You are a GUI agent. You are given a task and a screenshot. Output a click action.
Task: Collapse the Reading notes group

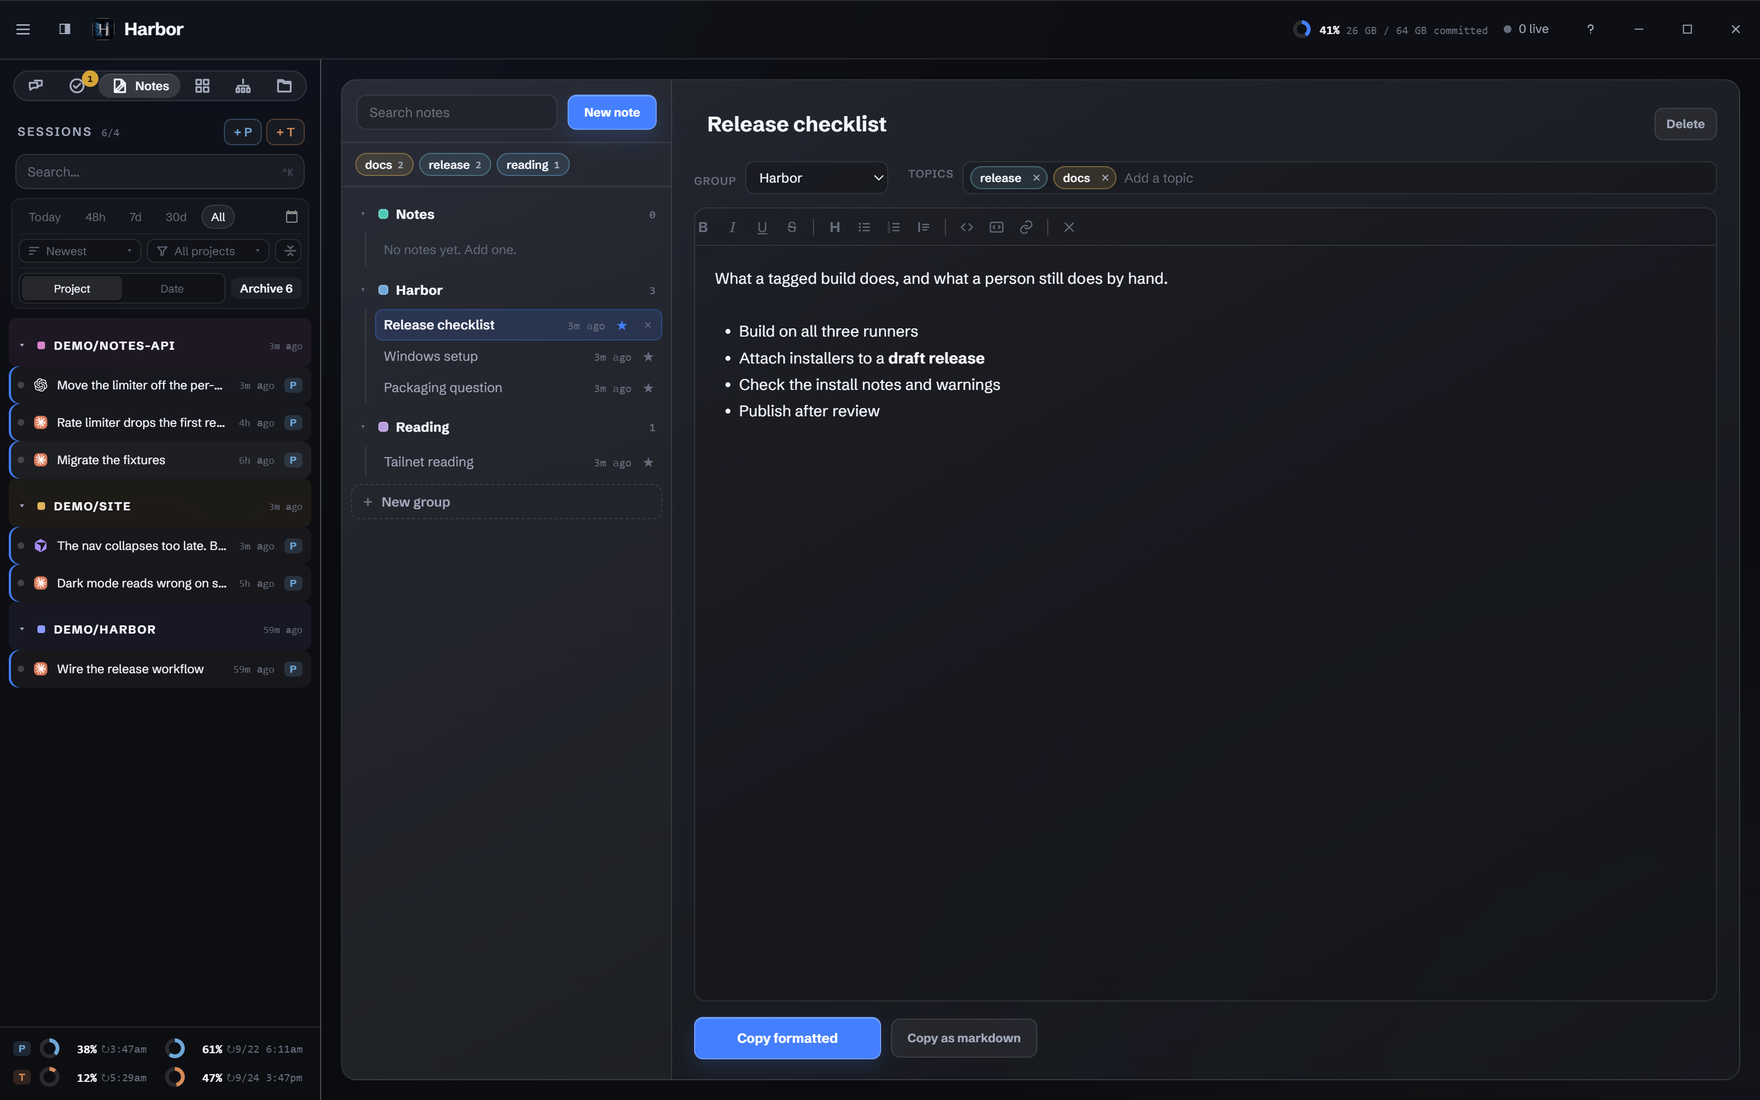pos(363,427)
